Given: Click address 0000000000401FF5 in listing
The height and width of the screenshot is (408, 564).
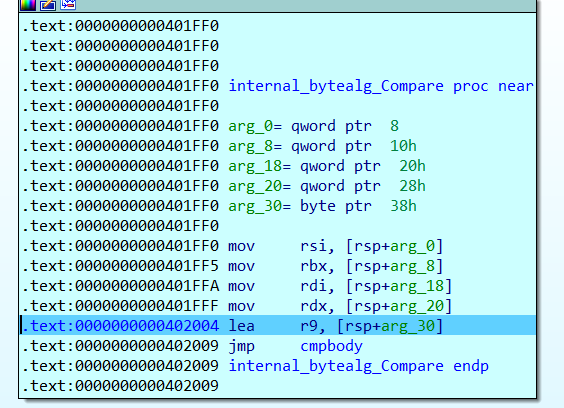Looking at the screenshot, I should click(x=147, y=266).
